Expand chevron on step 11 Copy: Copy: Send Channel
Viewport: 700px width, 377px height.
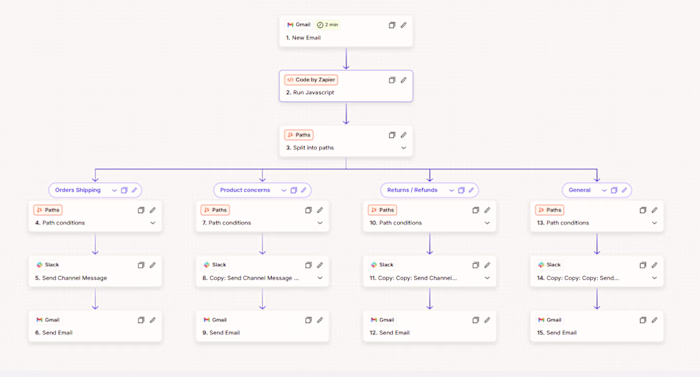[x=488, y=278]
